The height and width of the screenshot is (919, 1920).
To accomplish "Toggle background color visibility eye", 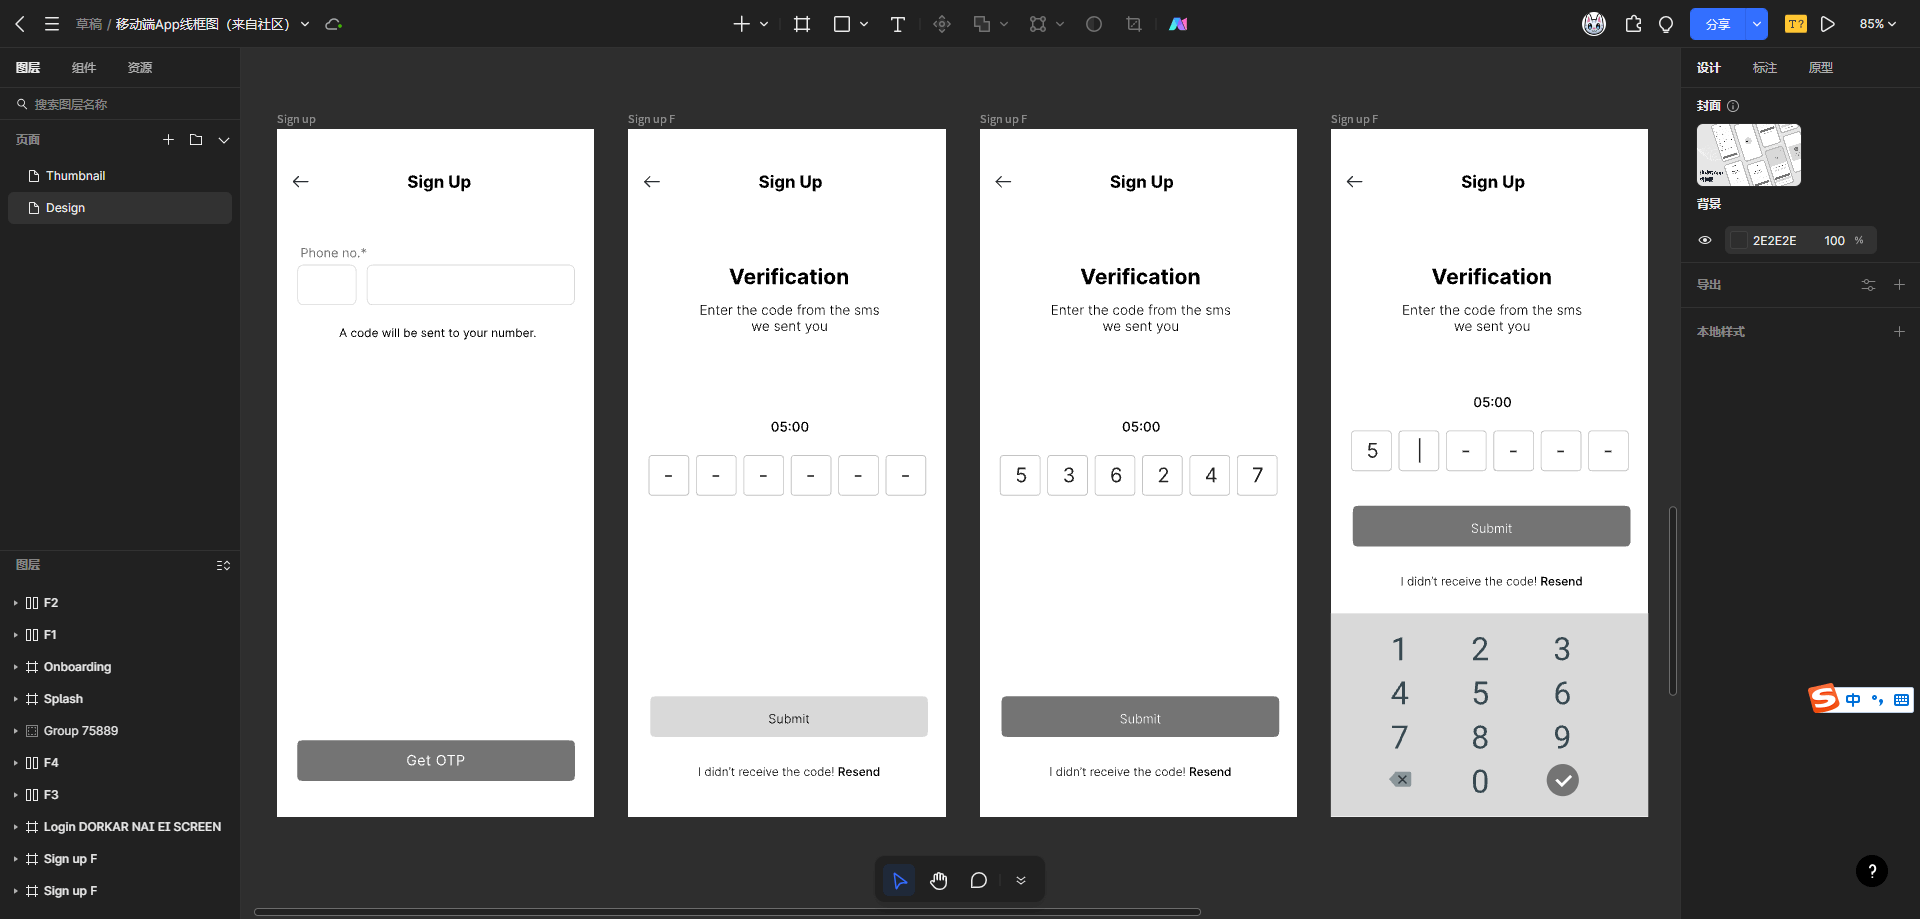I will coord(1705,241).
